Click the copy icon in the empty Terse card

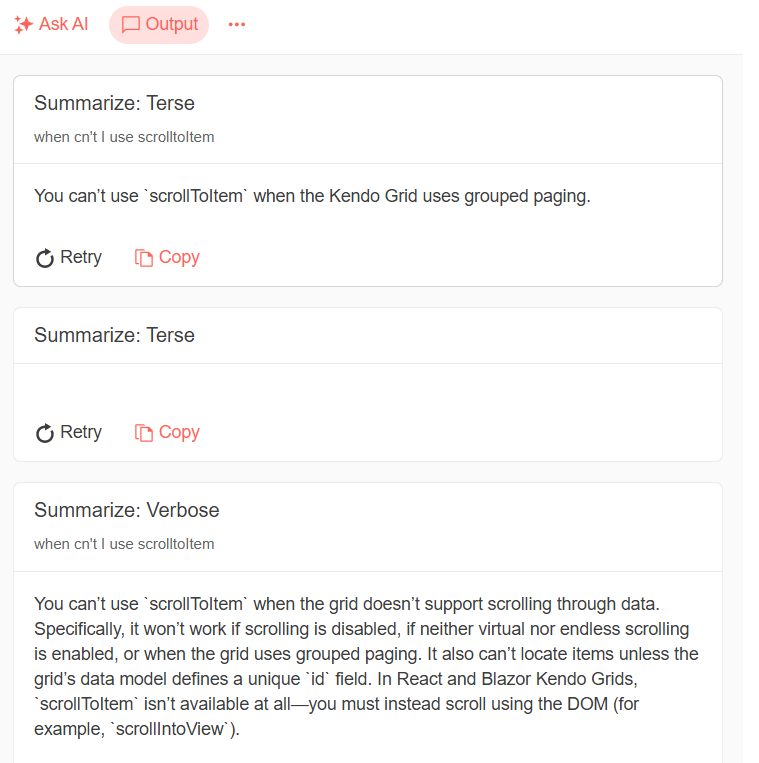click(x=144, y=433)
